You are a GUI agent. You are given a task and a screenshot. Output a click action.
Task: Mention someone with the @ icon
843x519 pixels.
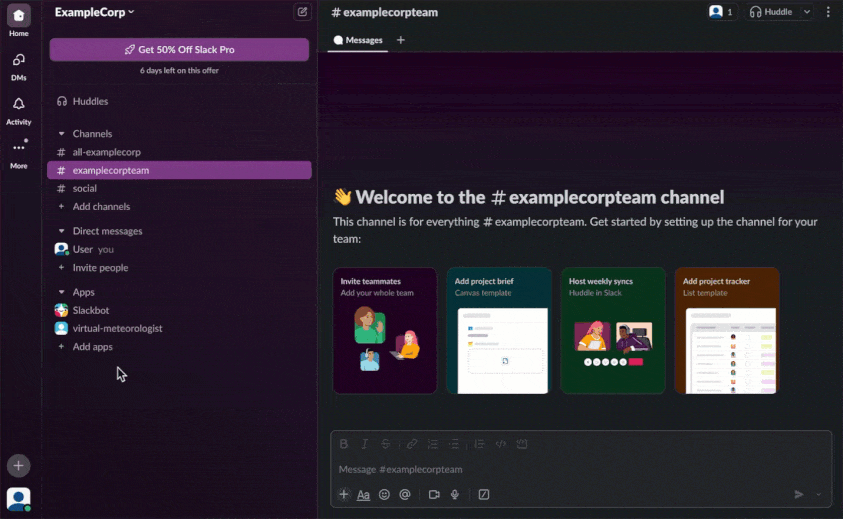(405, 494)
